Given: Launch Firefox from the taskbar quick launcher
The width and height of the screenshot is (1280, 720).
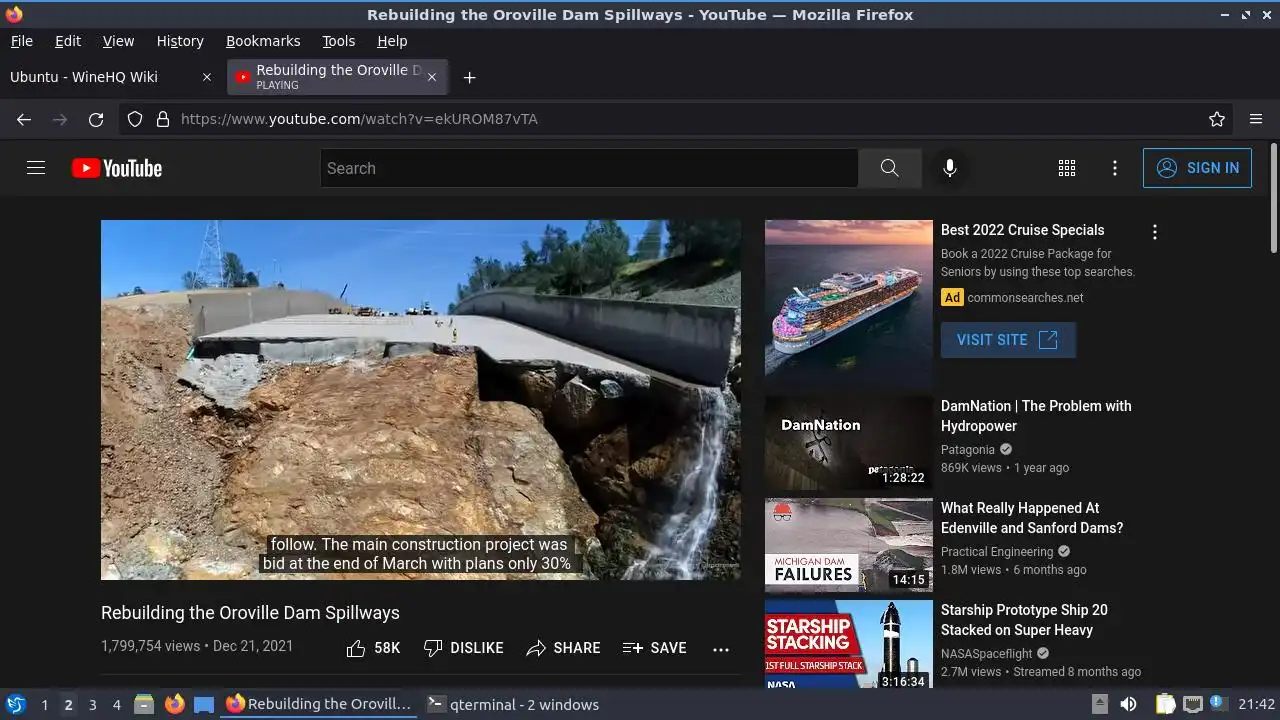Looking at the screenshot, I should click(174, 704).
